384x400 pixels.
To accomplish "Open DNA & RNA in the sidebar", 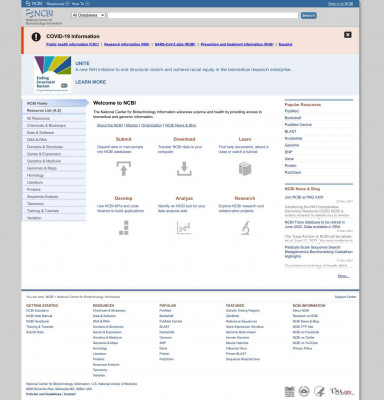I will coord(53,140).
